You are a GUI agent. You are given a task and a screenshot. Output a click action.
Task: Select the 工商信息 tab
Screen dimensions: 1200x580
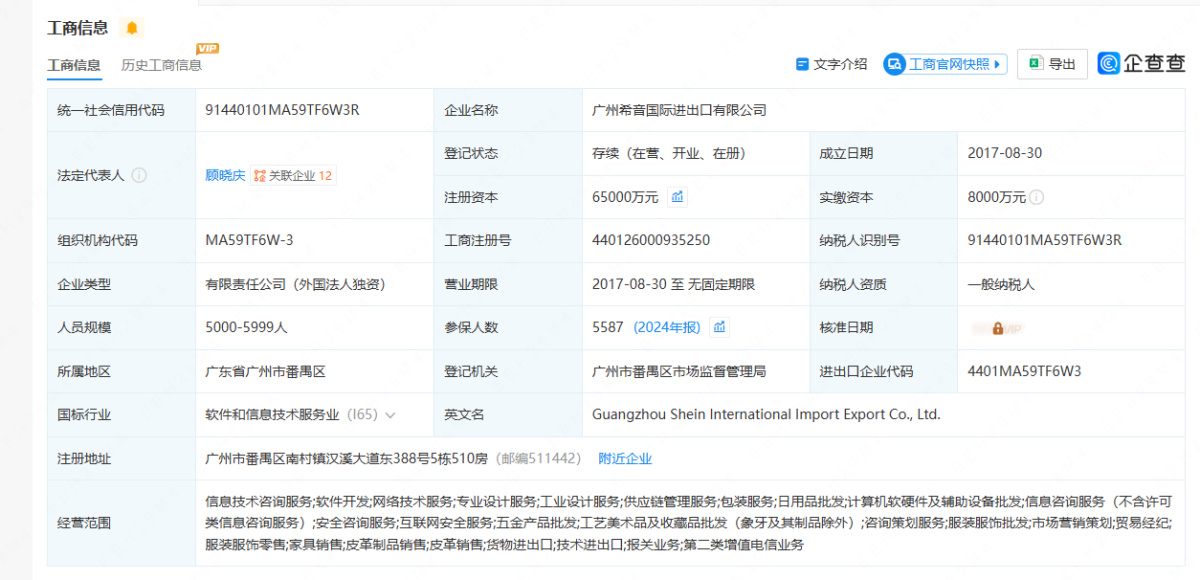coord(74,64)
